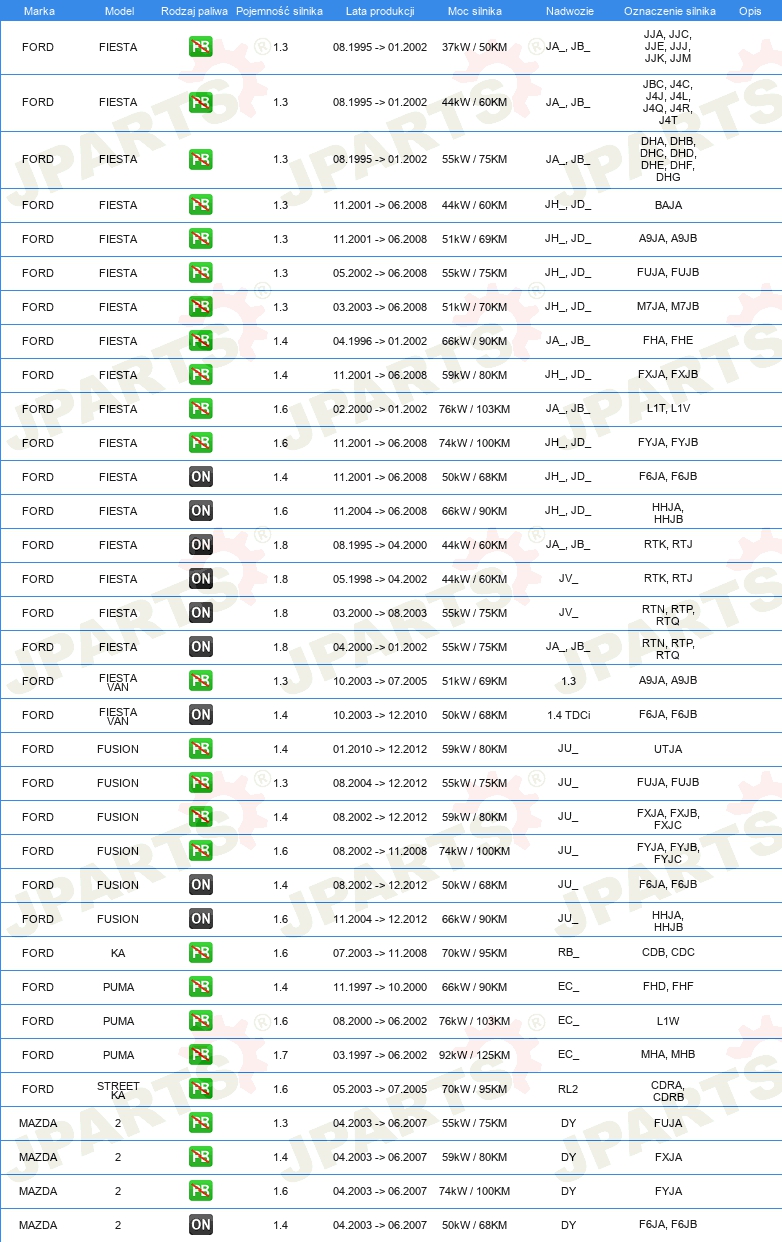The height and width of the screenshot is (1242, 782).
Task: Click the petrol icon in the MAZDA 2 FYJA row
Action: 201,1191
